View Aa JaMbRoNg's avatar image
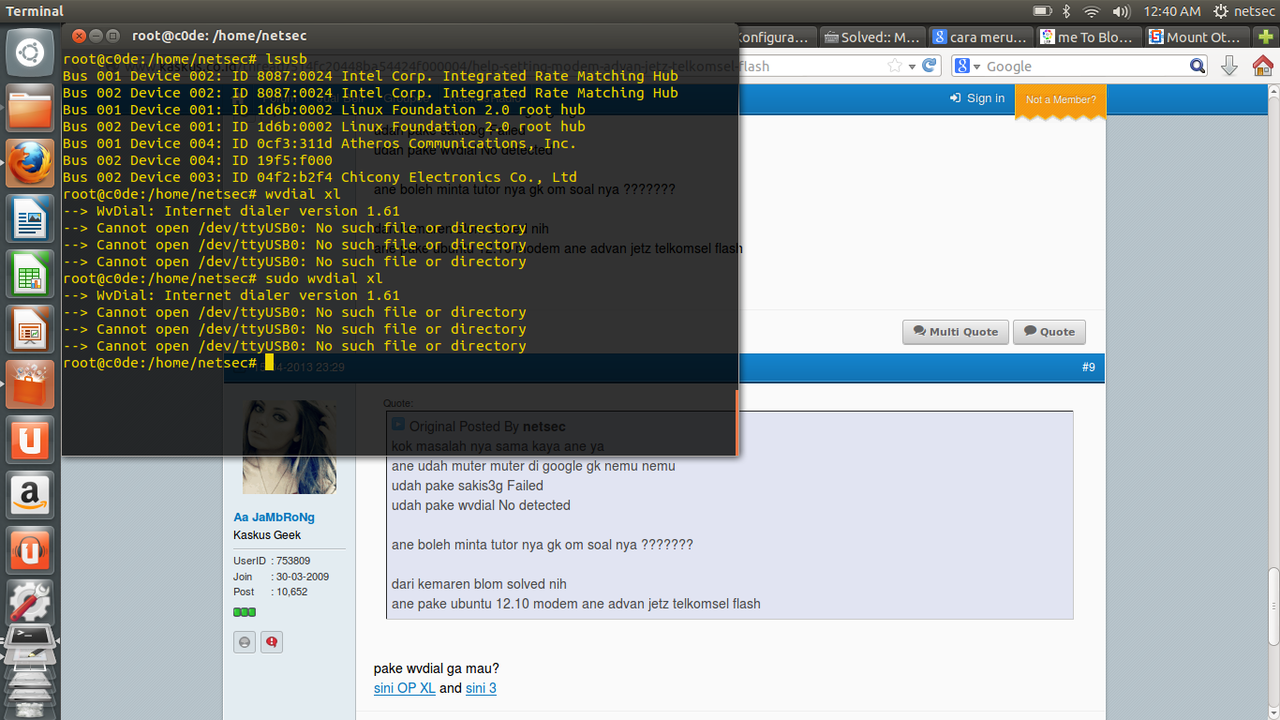Viewport: 1280px width, 720px height. [289, 447]
